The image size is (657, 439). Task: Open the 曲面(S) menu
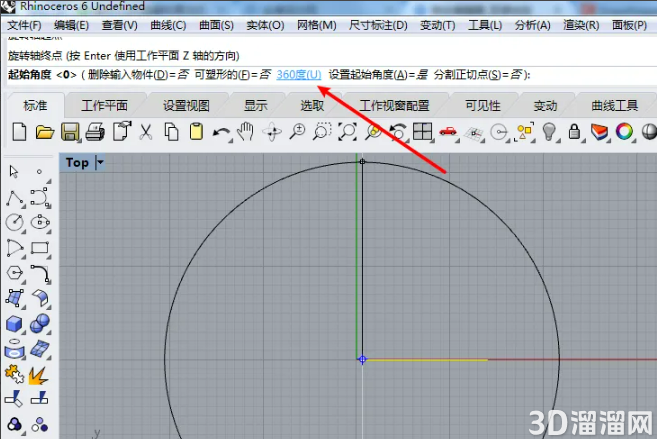point(216,25)
